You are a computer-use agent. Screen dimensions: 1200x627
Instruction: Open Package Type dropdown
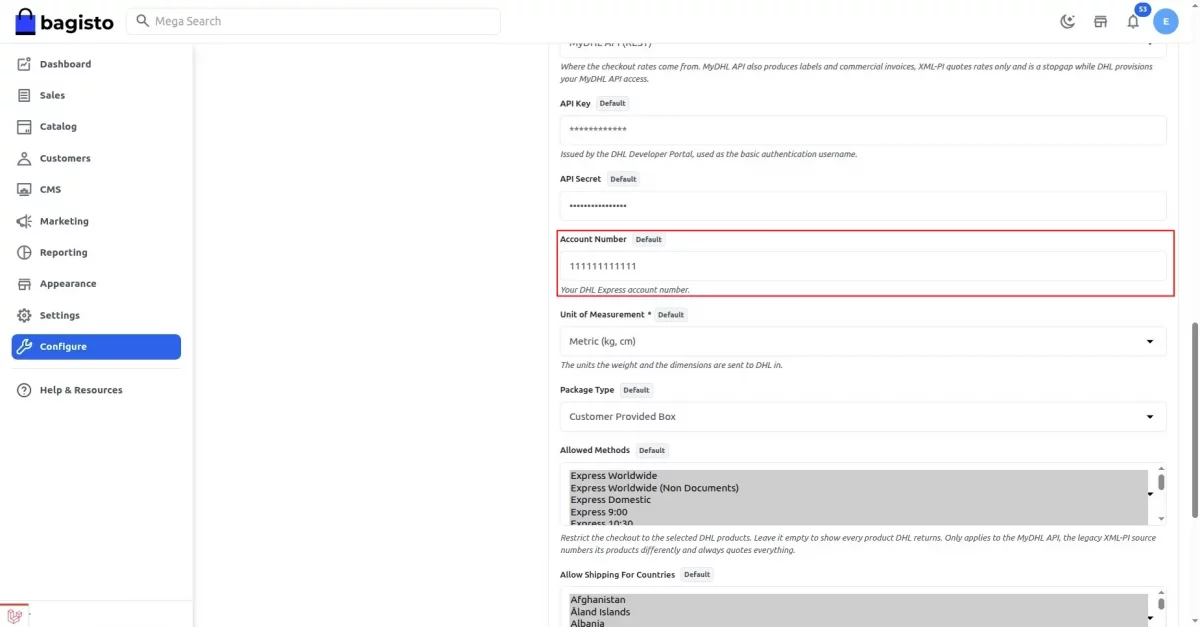863,417
